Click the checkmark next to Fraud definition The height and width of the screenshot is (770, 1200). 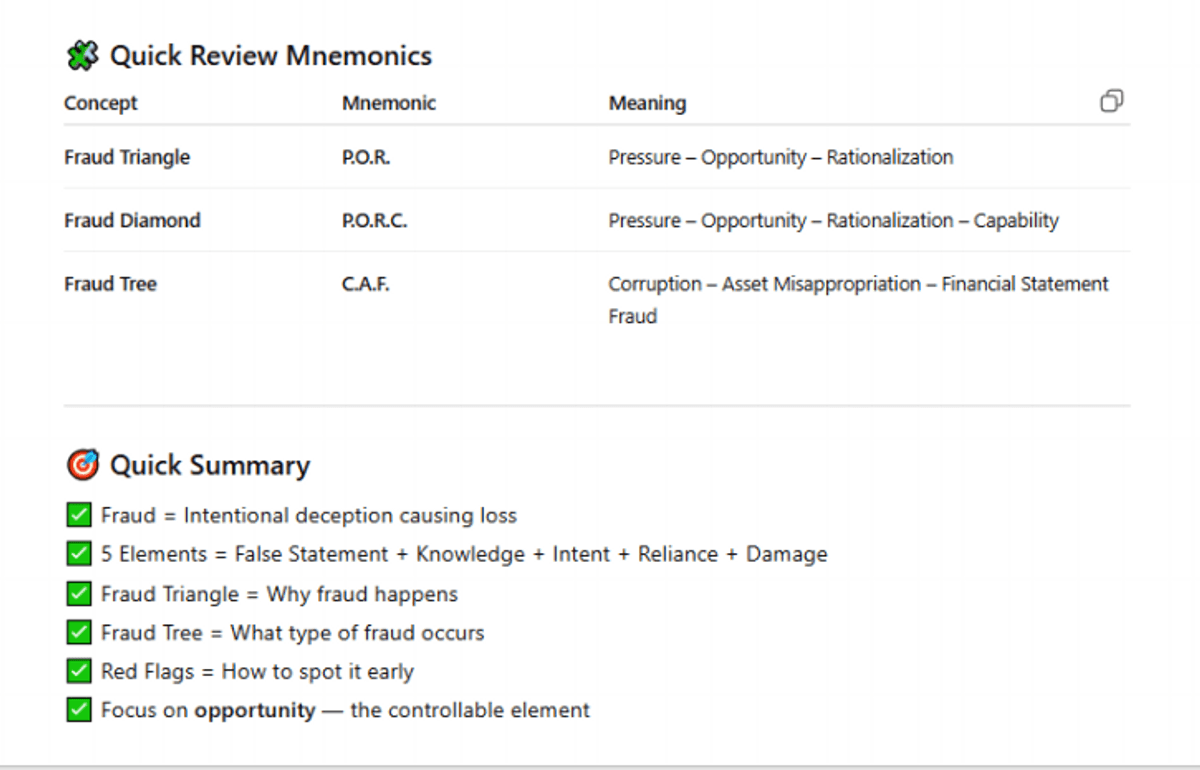79,516
